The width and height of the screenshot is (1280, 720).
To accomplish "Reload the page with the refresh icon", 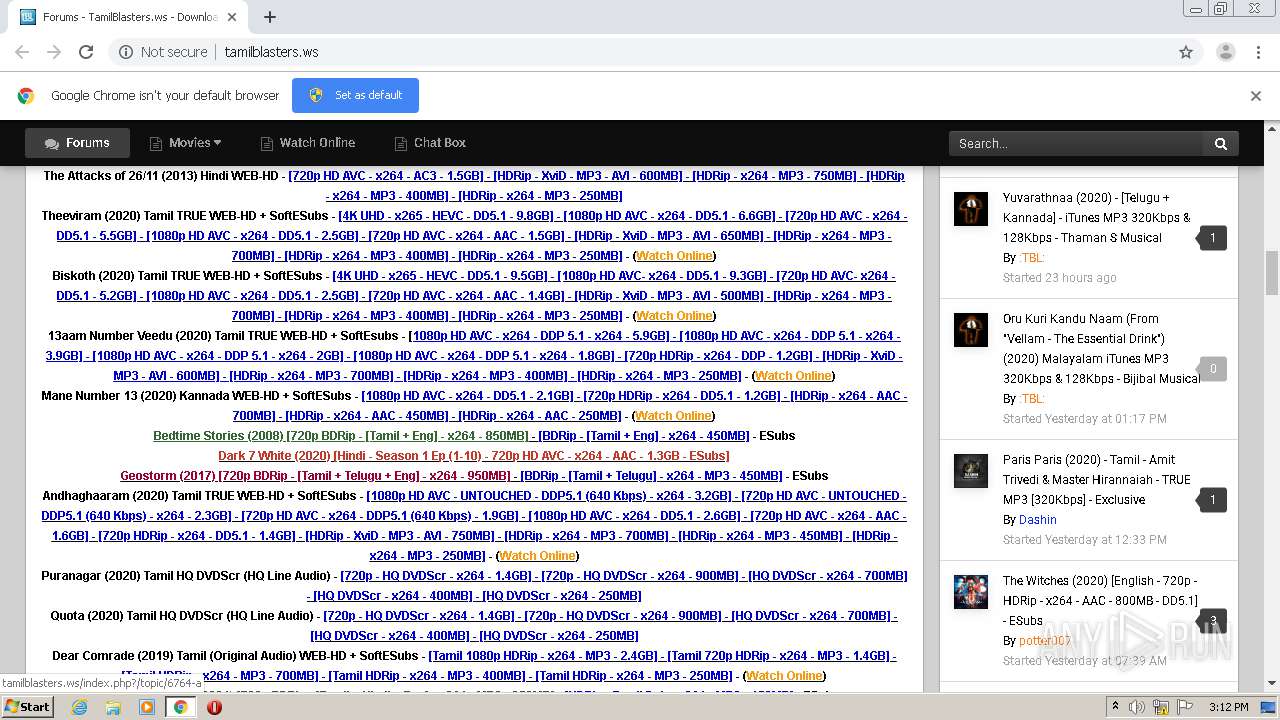I will pyautogui.click(x=86, y=52).
